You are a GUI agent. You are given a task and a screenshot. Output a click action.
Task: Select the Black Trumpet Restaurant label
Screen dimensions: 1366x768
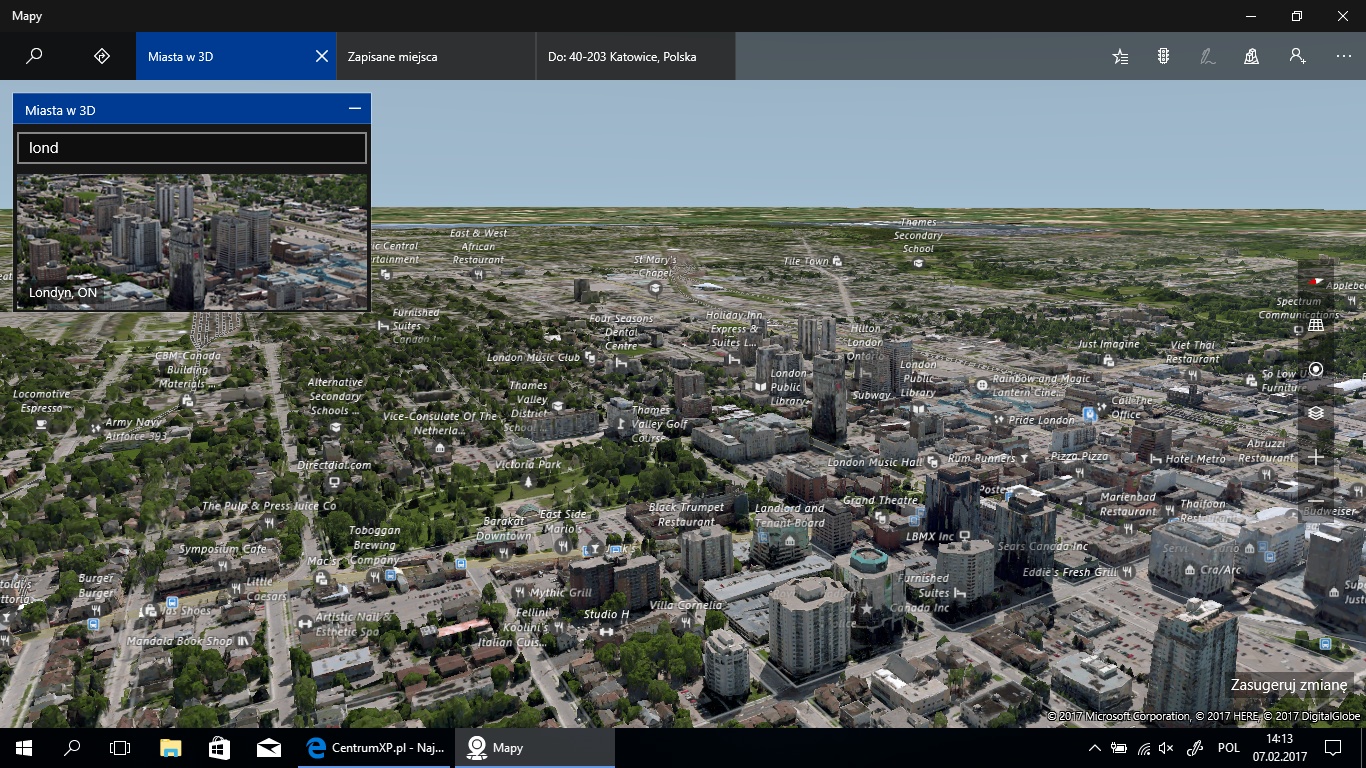pos(686,514)
